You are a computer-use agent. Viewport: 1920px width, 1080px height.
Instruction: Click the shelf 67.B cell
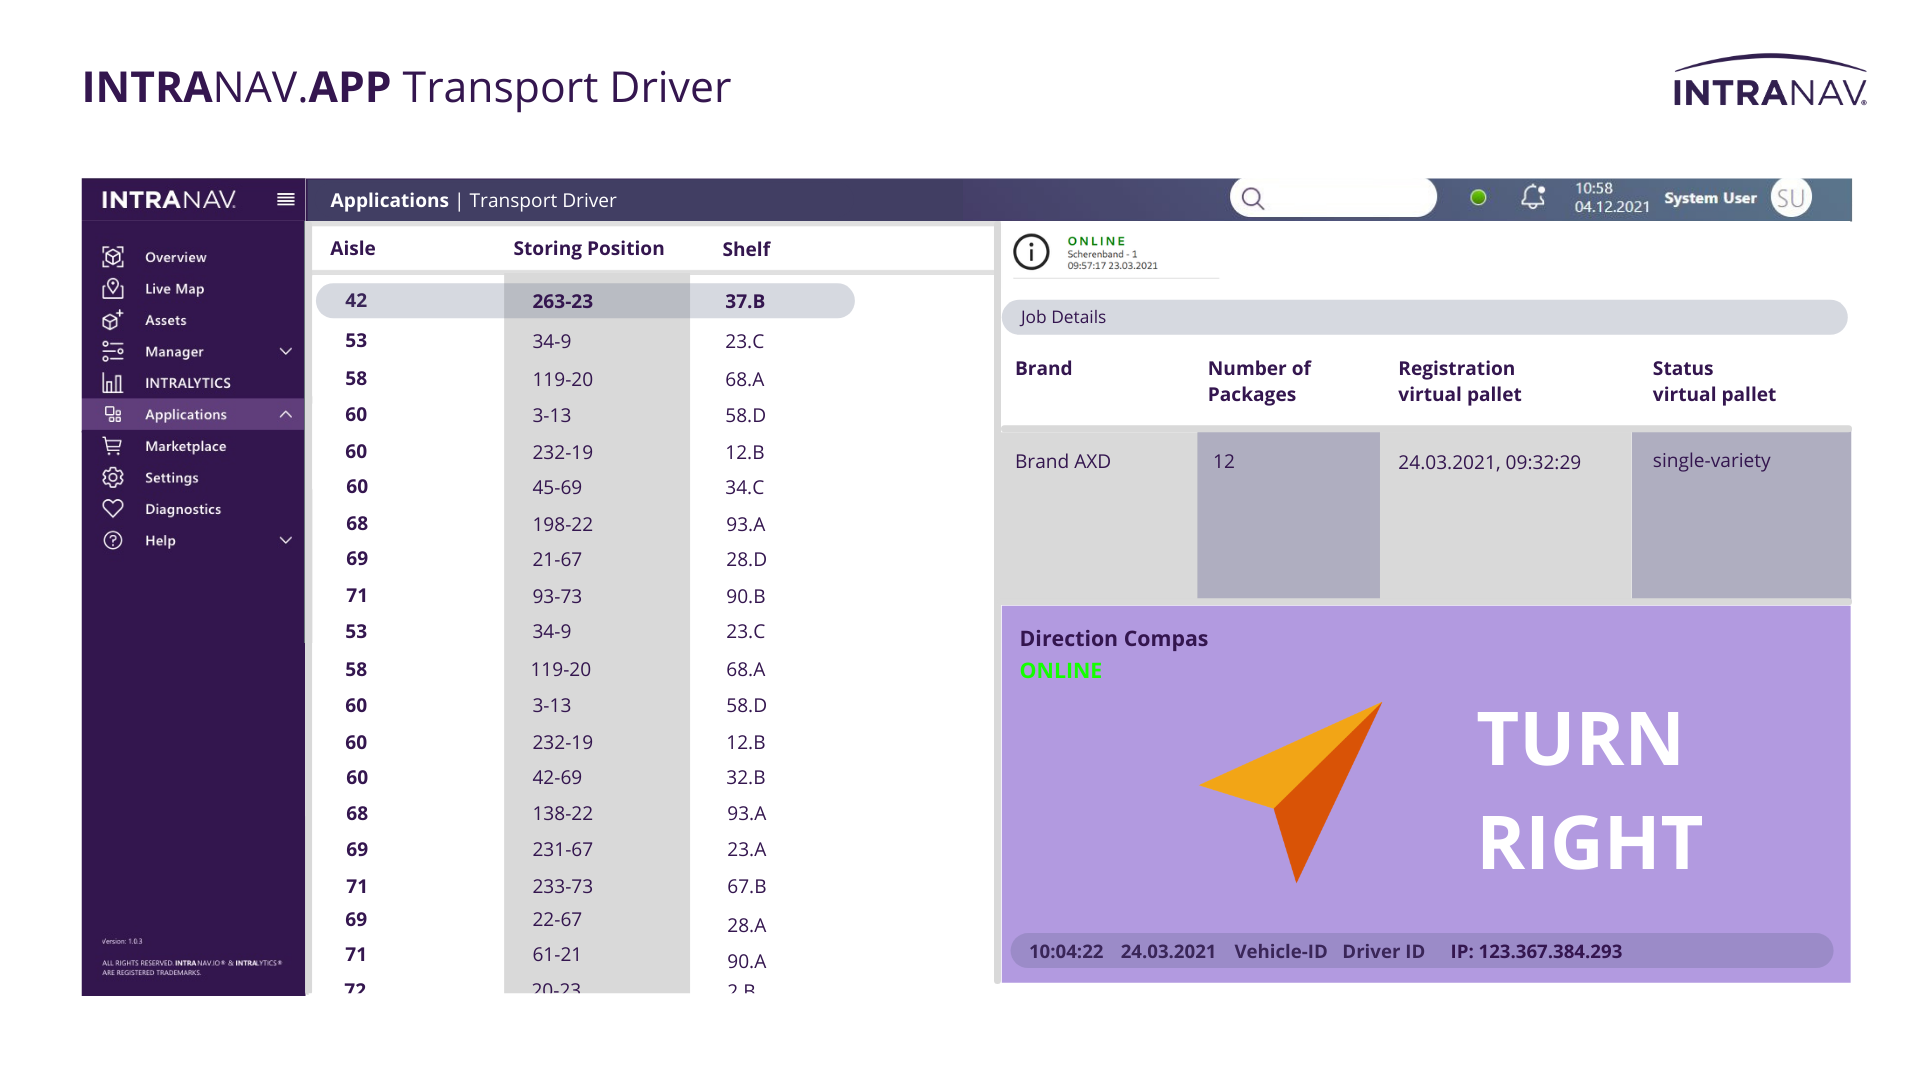click(746, 886)
